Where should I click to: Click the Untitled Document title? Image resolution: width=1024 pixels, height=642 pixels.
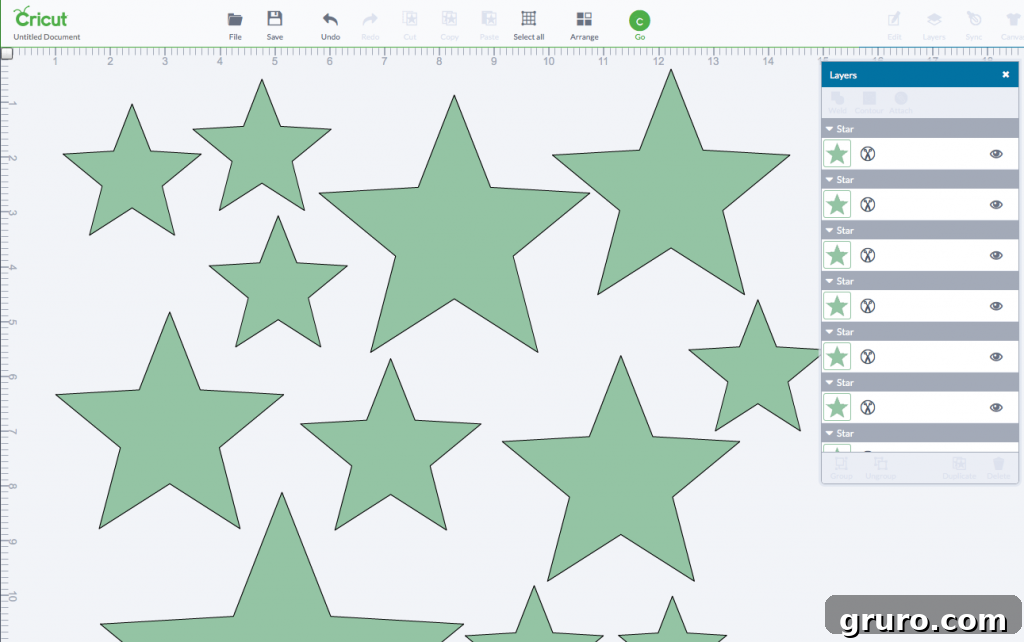(x=47, y=37)
